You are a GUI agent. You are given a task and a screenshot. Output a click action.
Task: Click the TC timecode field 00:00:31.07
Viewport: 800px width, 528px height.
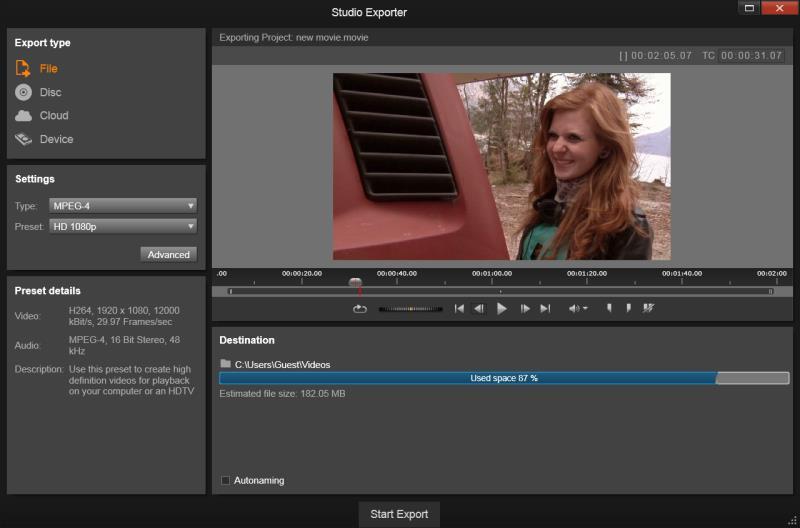[751, 56]
